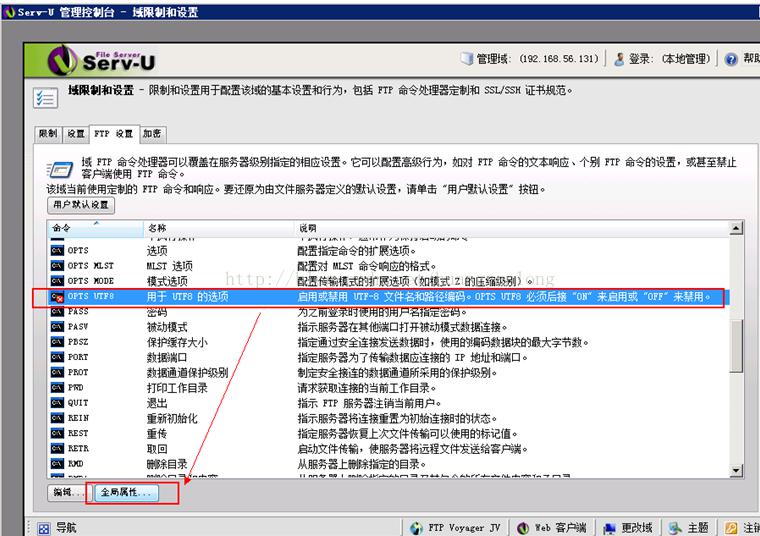The height and width of the screenshot is (536, 760).
Task: Switch to the 限制 tab
Action: pyautogui.click(x=48, y=134)
